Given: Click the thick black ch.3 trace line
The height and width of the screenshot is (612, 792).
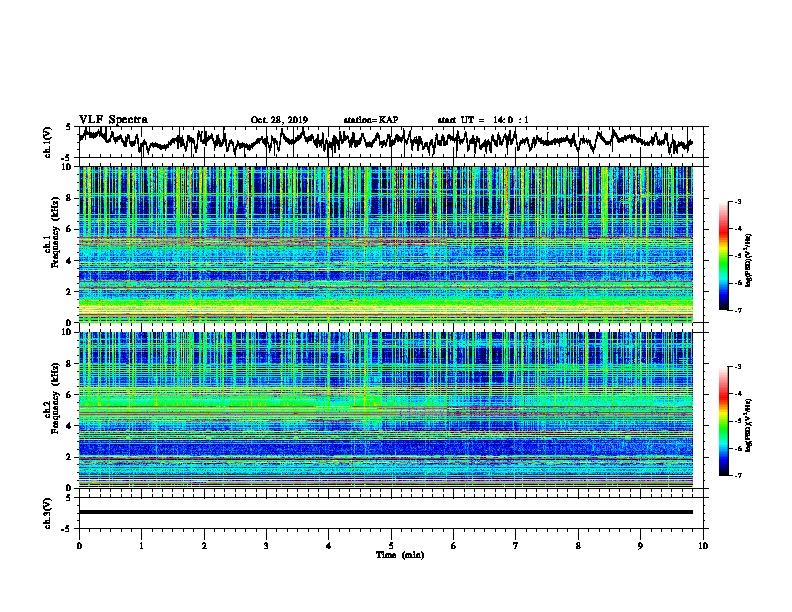Looking at the screenshot, I should pos(386,512).
